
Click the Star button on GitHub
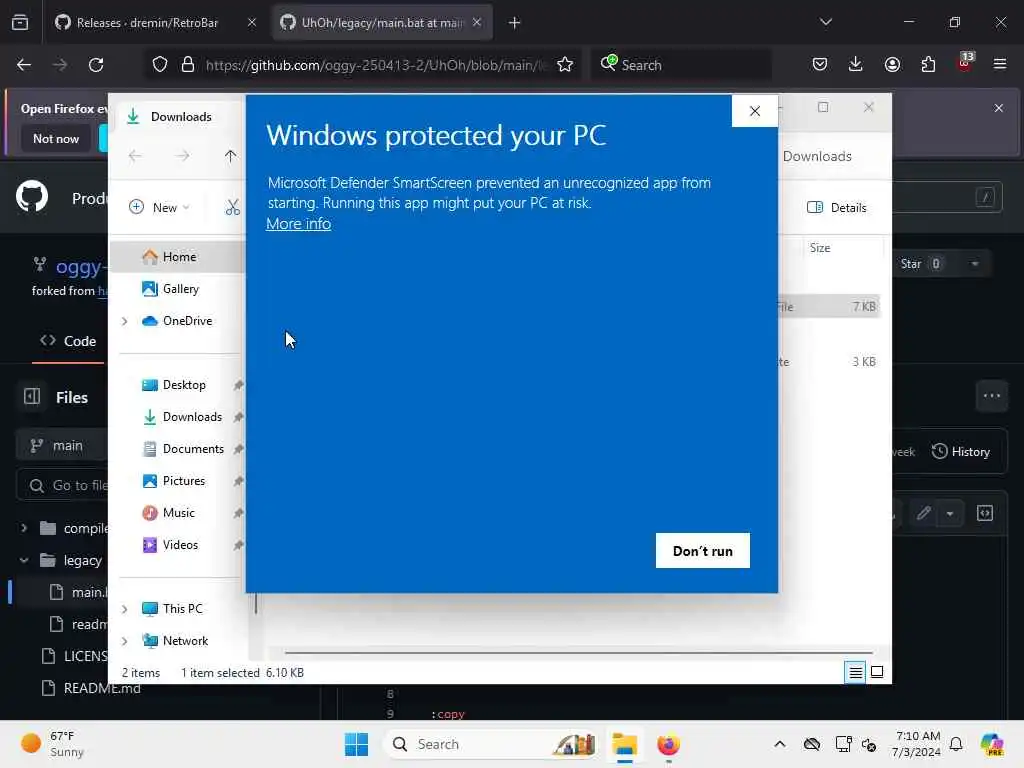921,264
